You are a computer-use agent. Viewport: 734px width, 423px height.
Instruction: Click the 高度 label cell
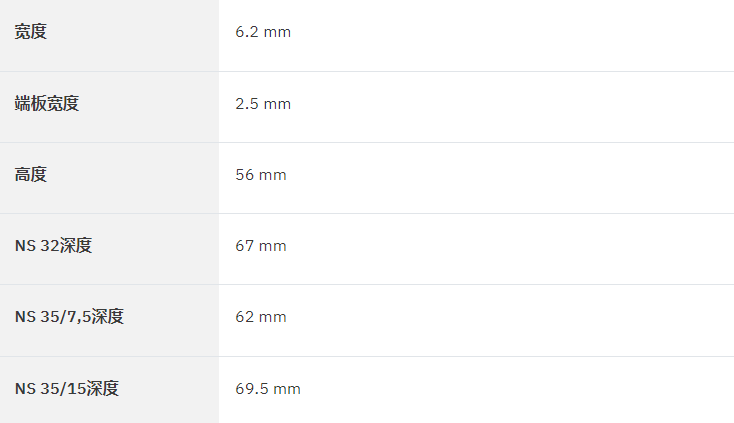[x=109, y=178]
